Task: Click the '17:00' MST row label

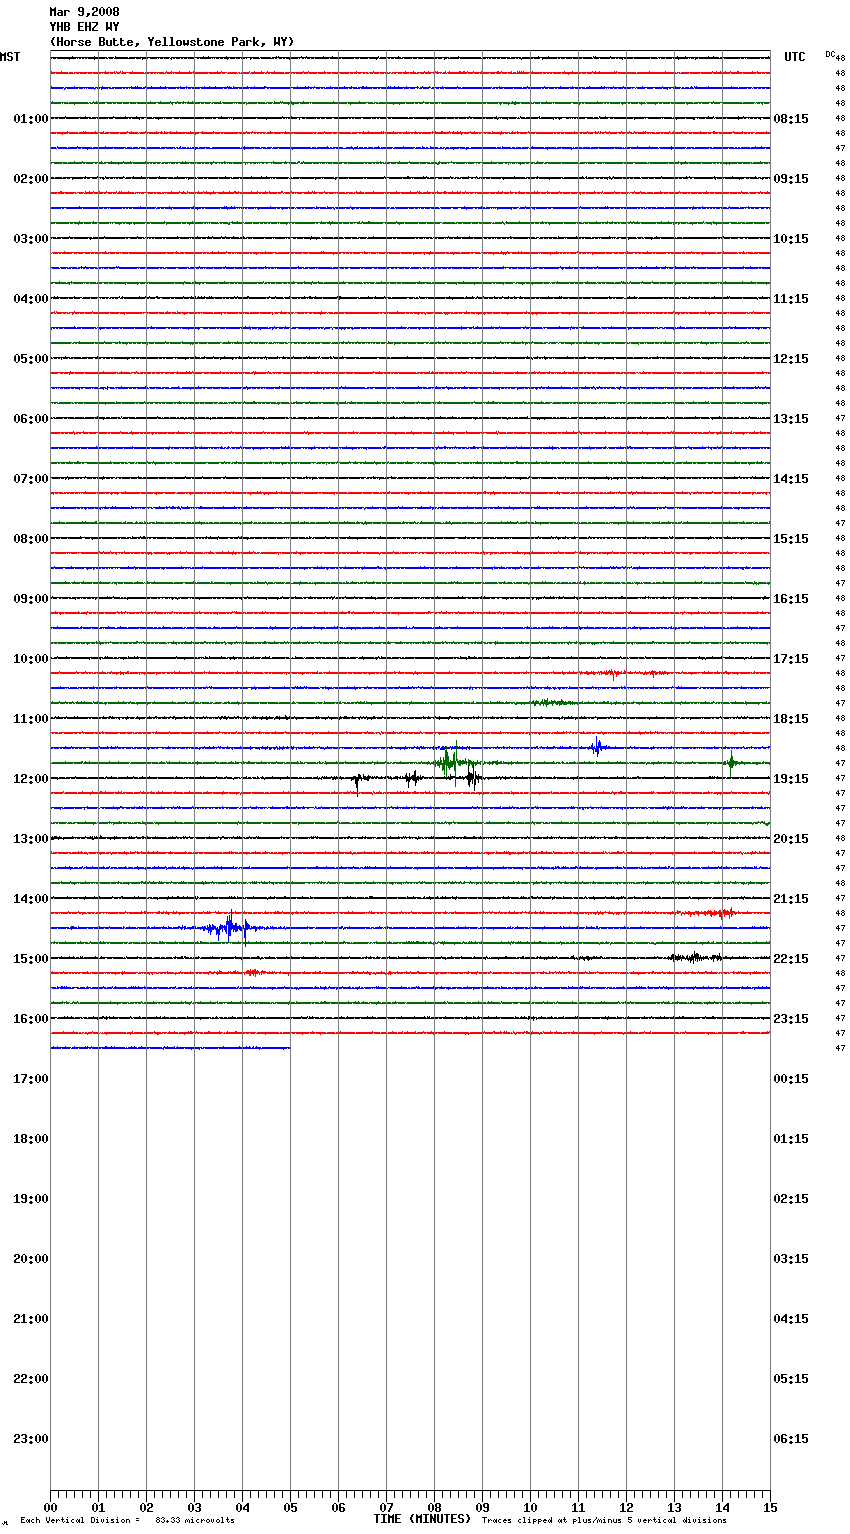Action: point(31,1079)
